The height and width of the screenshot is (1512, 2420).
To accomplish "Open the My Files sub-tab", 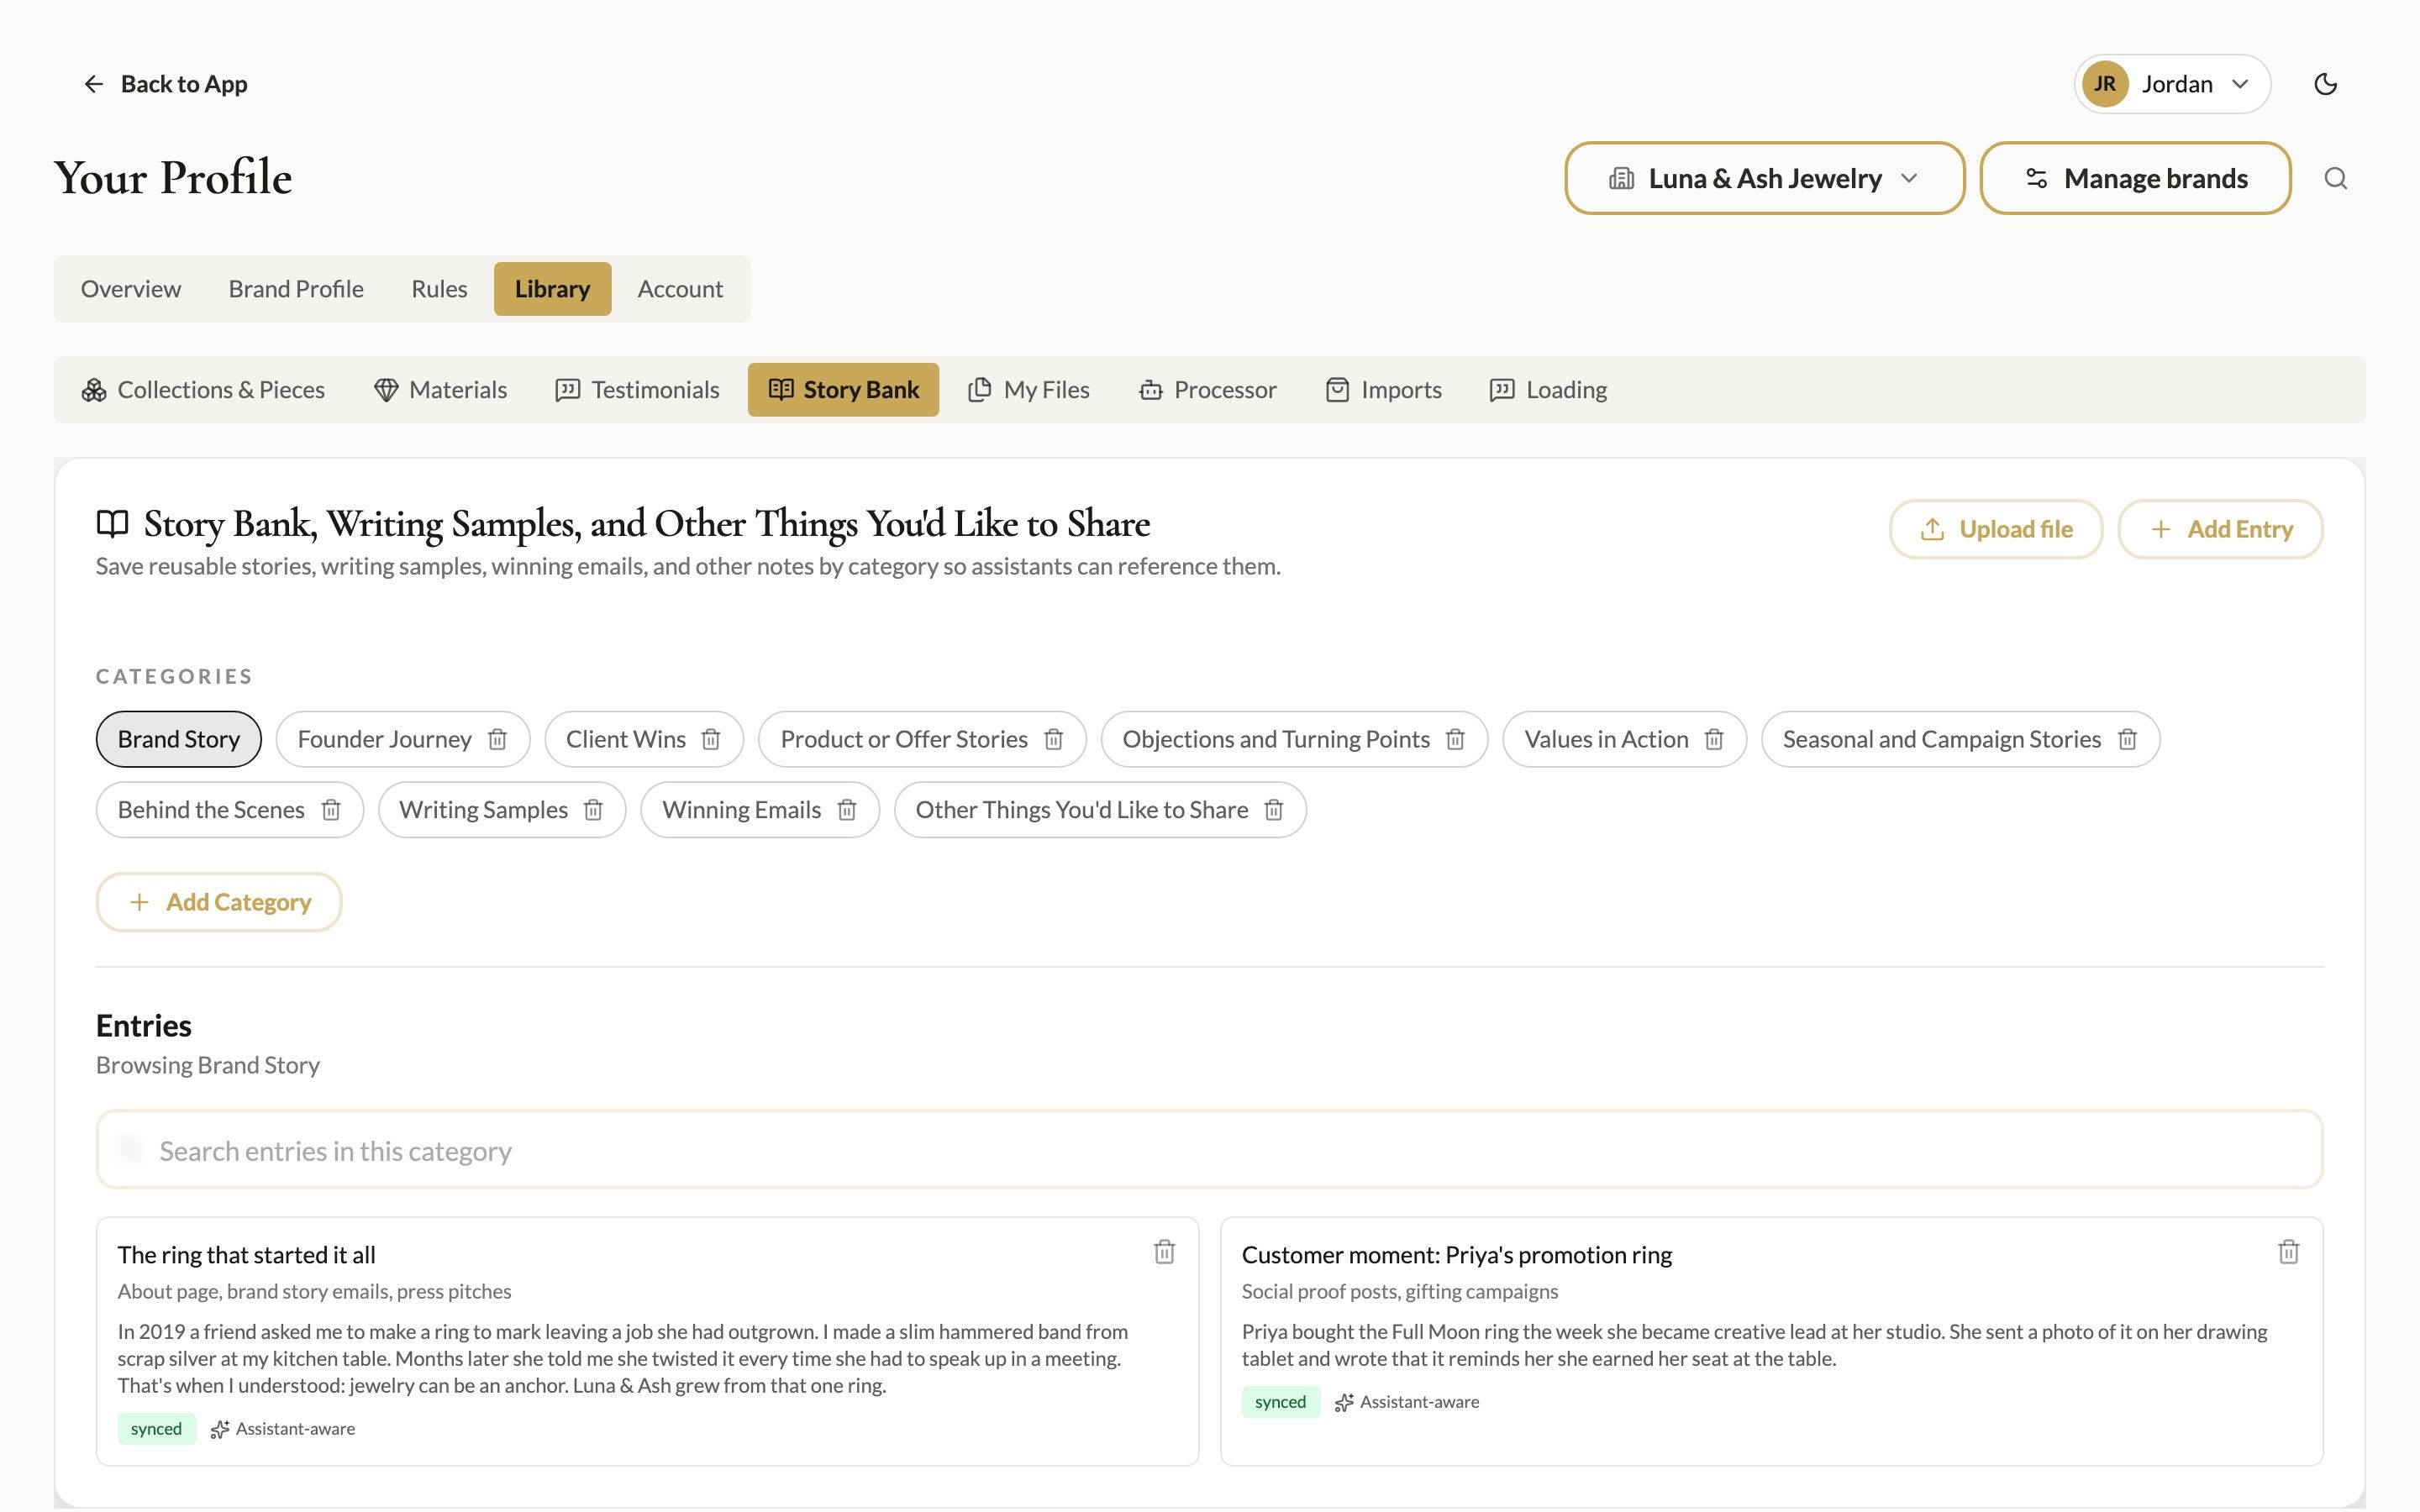I will click(x=1029, y=390).
